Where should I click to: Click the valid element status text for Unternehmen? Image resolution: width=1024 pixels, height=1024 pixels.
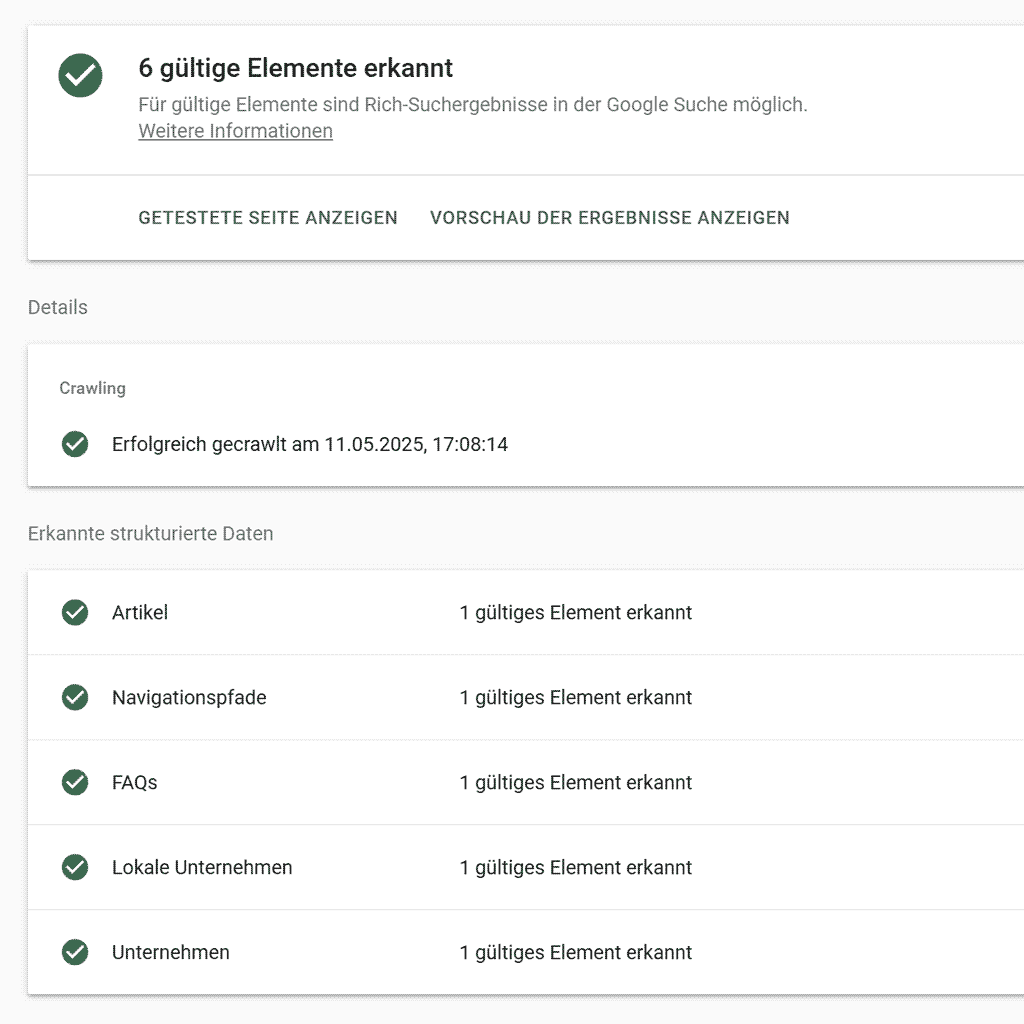pyautogui.click(x=576, y=952)
